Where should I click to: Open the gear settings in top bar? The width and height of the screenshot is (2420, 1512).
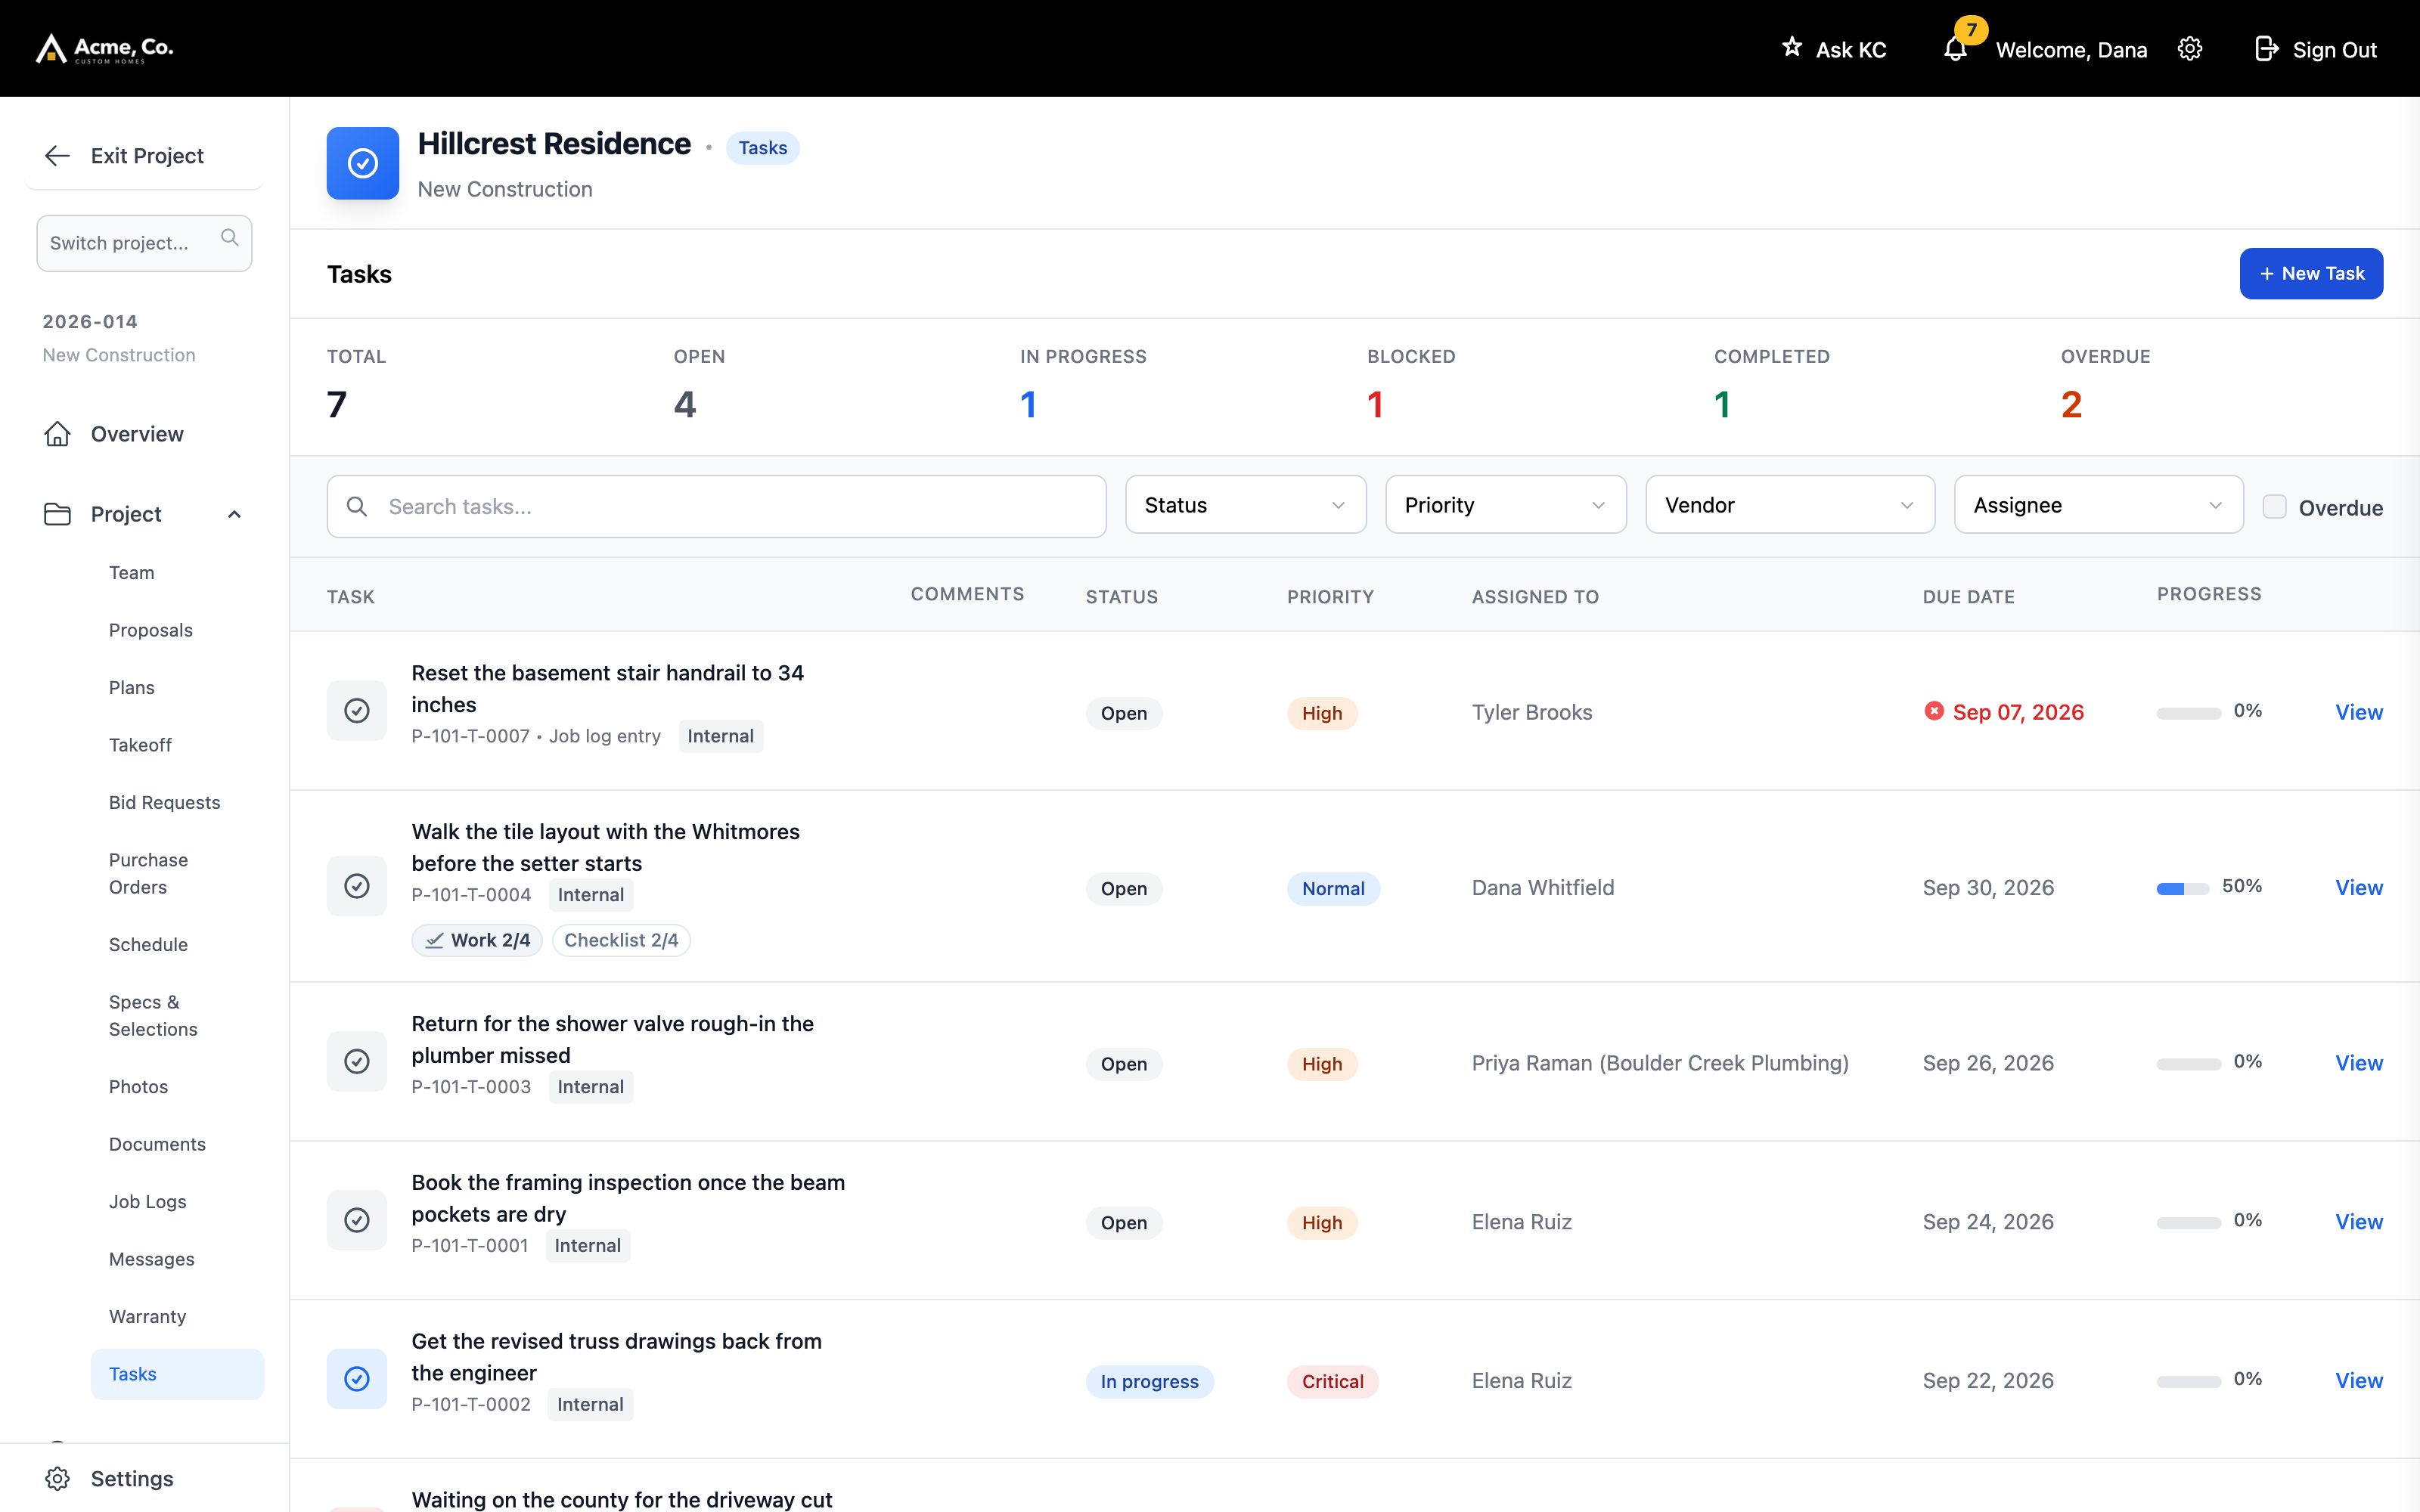[x=2190, y=49]
